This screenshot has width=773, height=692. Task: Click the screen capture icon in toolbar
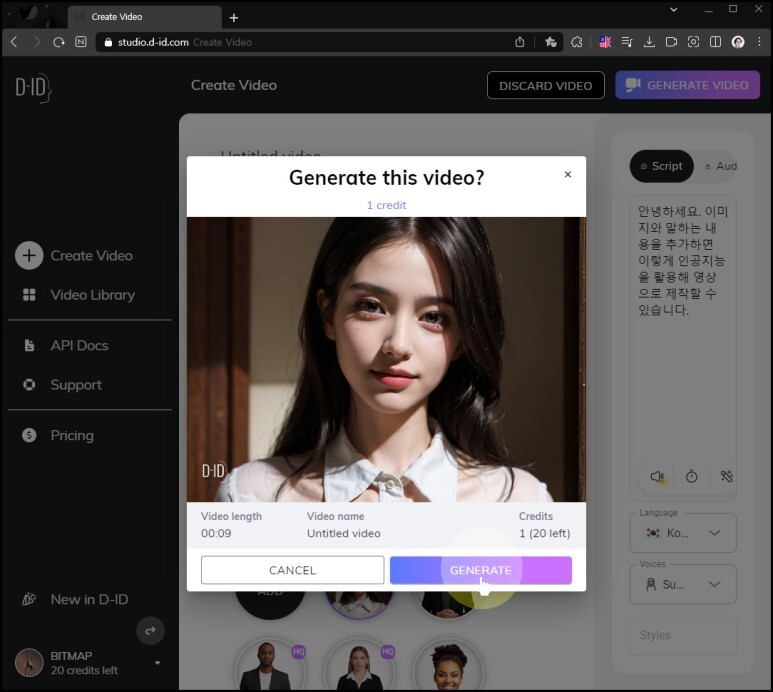693,42
